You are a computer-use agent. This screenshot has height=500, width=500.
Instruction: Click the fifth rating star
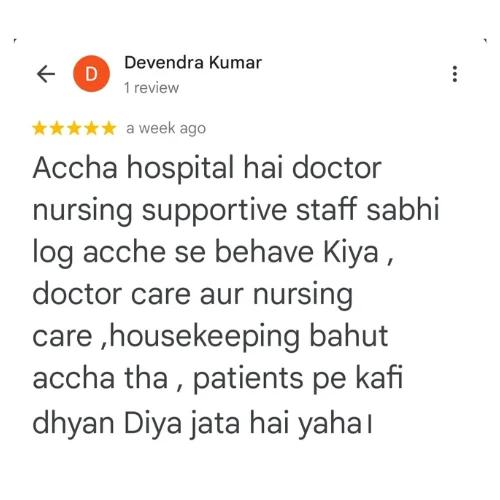(x=109, y=128)
